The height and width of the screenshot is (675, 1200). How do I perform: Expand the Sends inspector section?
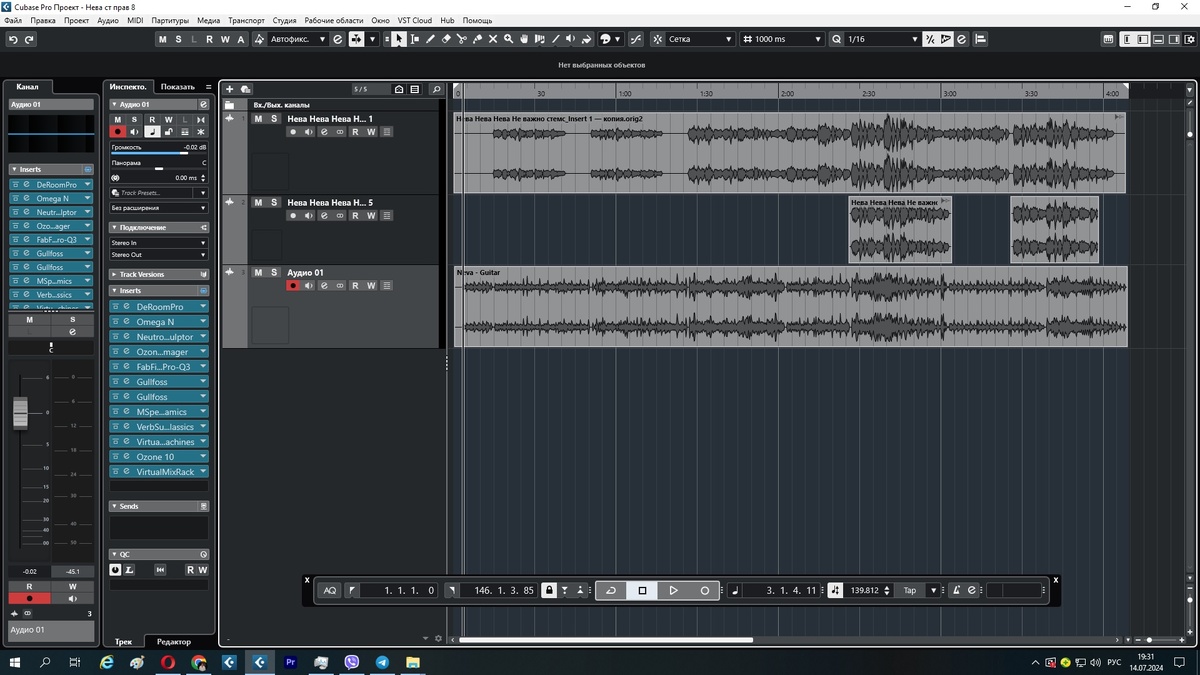(x=158, y=506)
